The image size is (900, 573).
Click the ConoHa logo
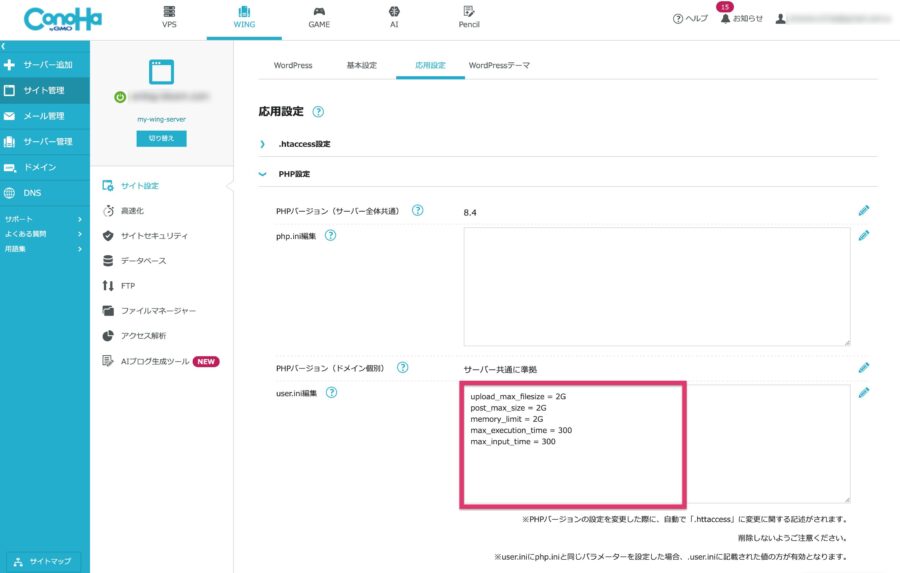pyautogui.click(x=63, y=19)
